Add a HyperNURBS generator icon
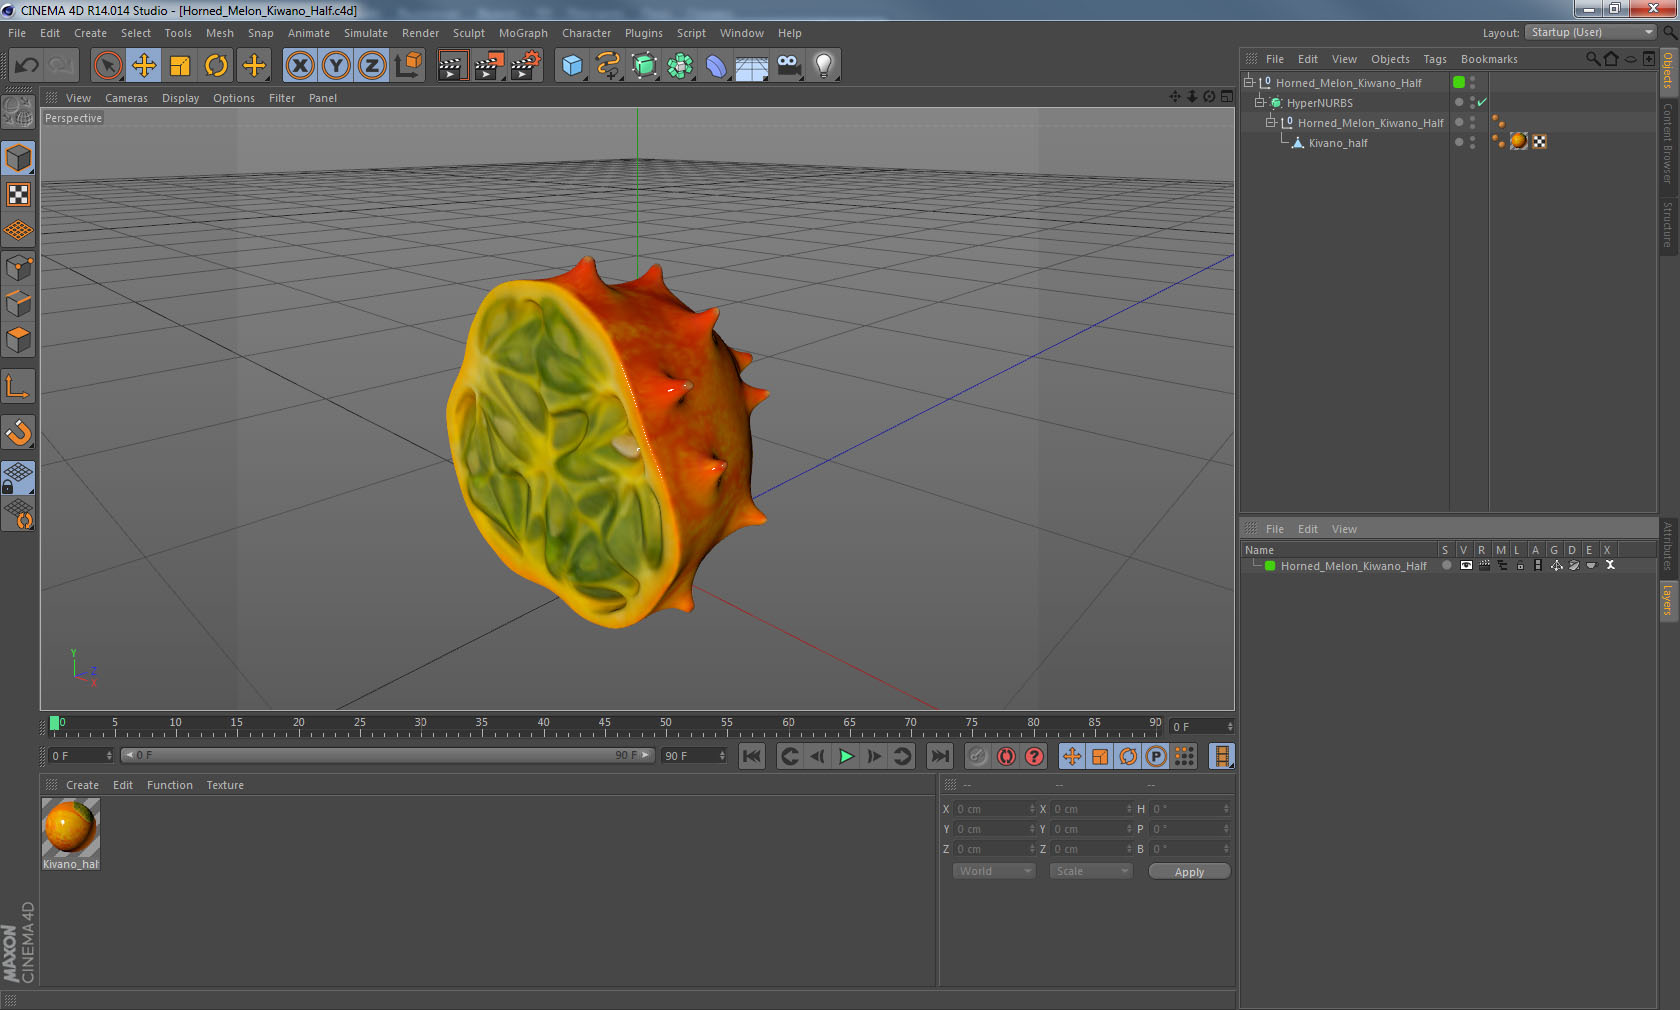 644,66
